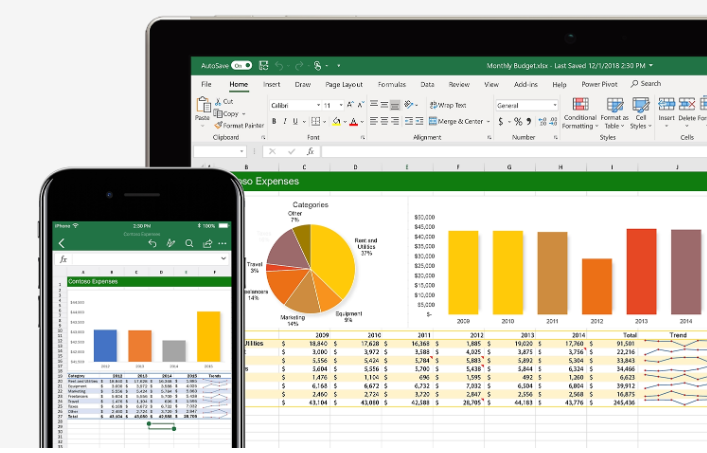Click the Wrap Text button
707x453 pixels.
coord(448,105)
